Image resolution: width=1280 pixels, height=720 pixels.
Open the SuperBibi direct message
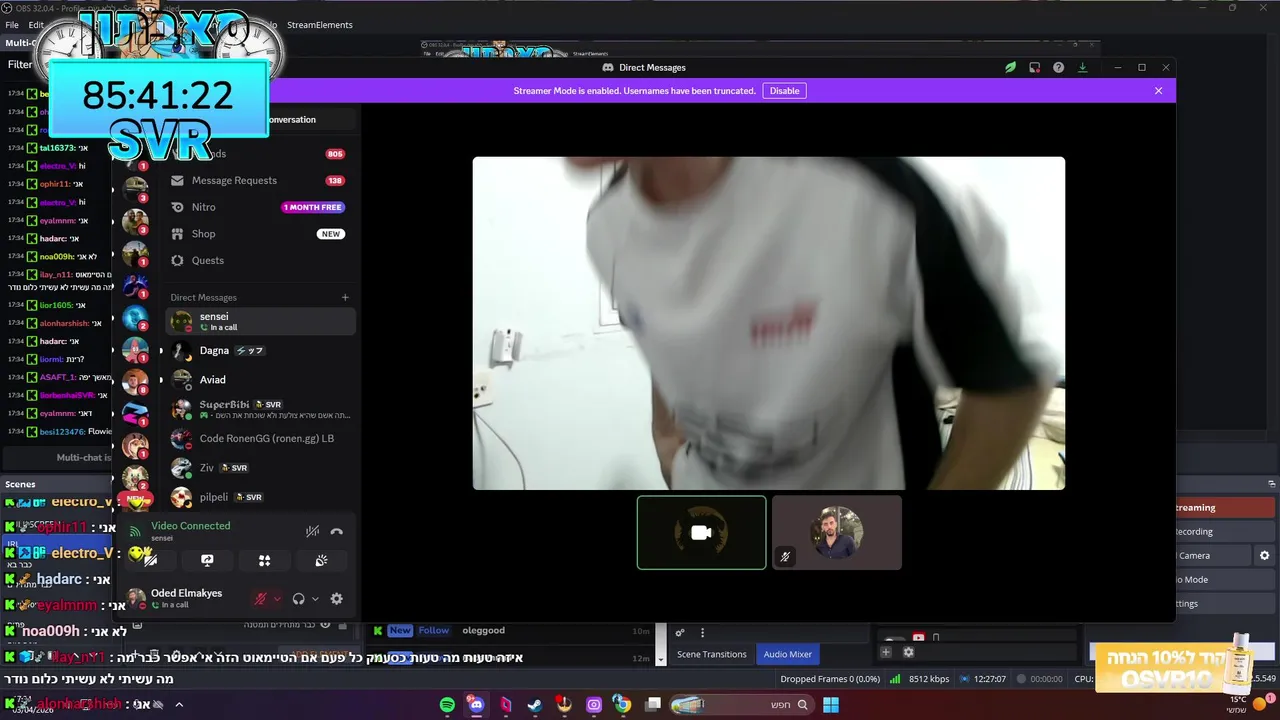[x=260, y=409]
